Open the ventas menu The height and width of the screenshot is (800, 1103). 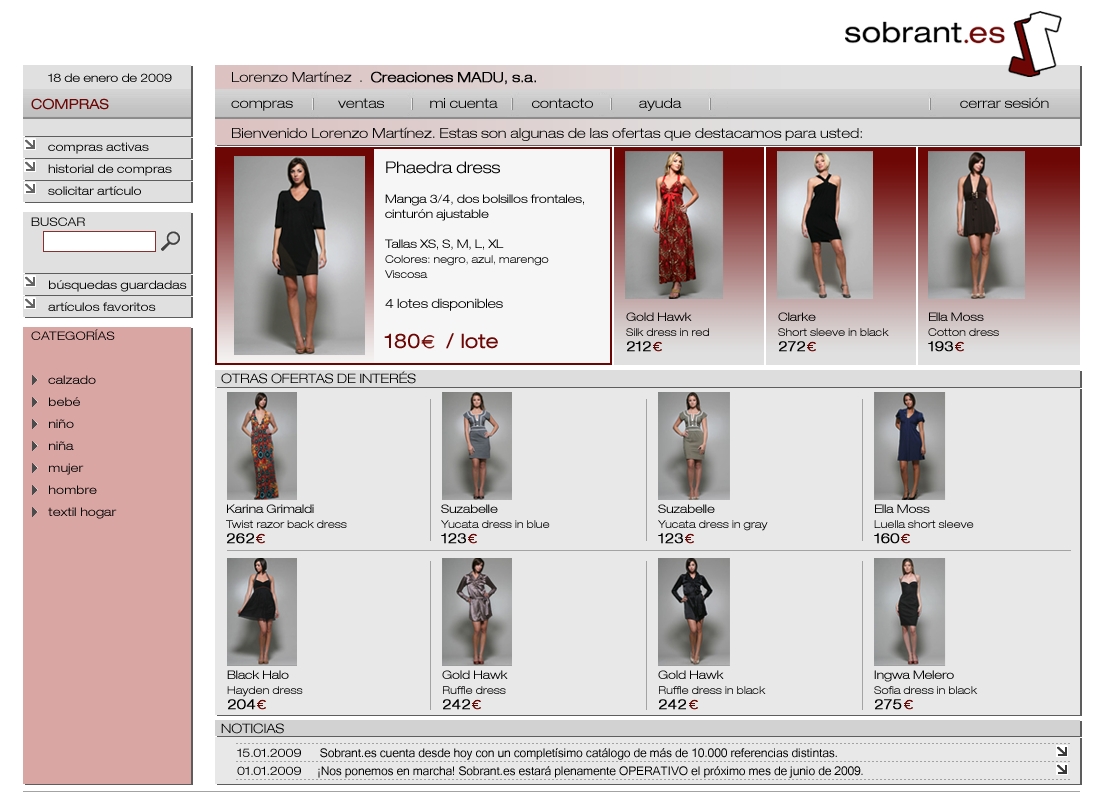[x=361, y=103]
